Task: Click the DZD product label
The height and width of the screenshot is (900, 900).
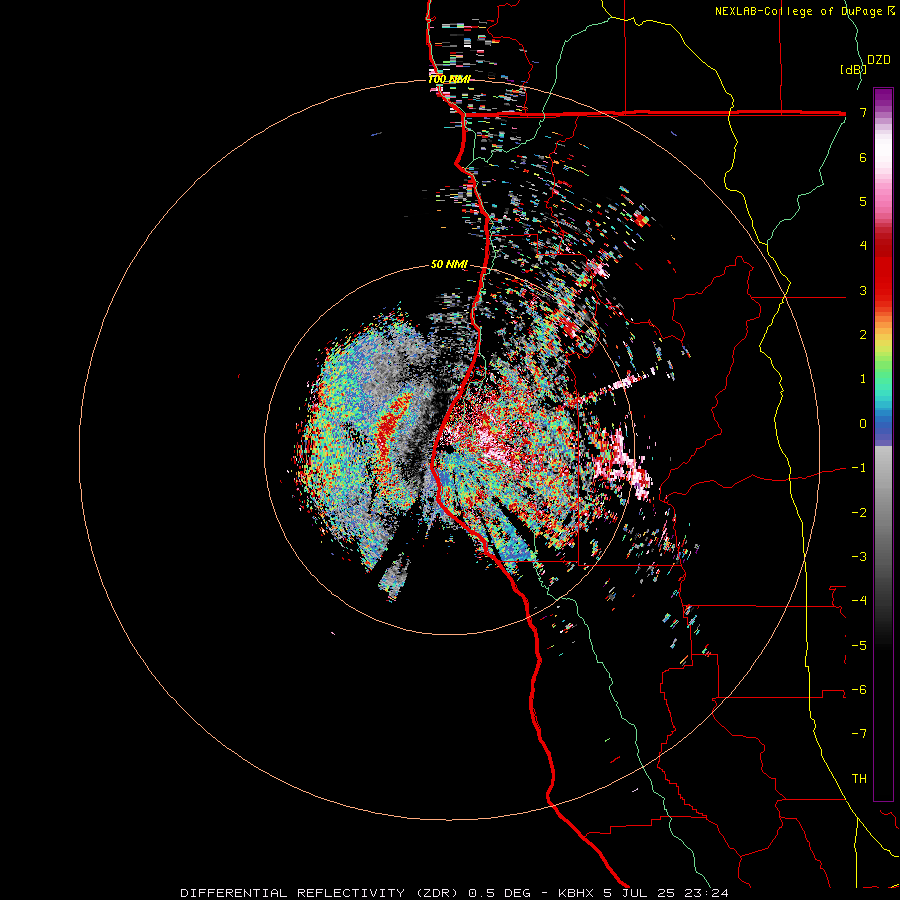Action: tap(879, 60)
